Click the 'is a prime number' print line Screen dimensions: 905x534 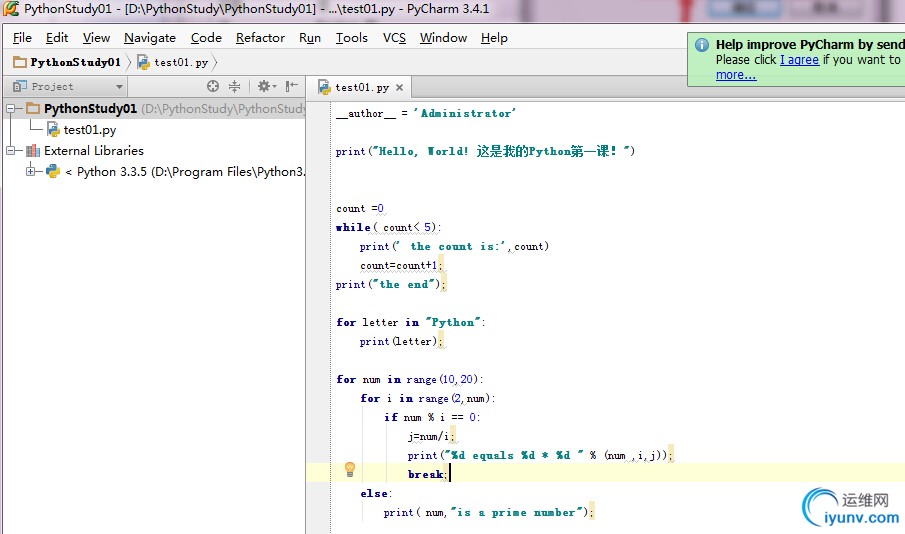point(488,513)
